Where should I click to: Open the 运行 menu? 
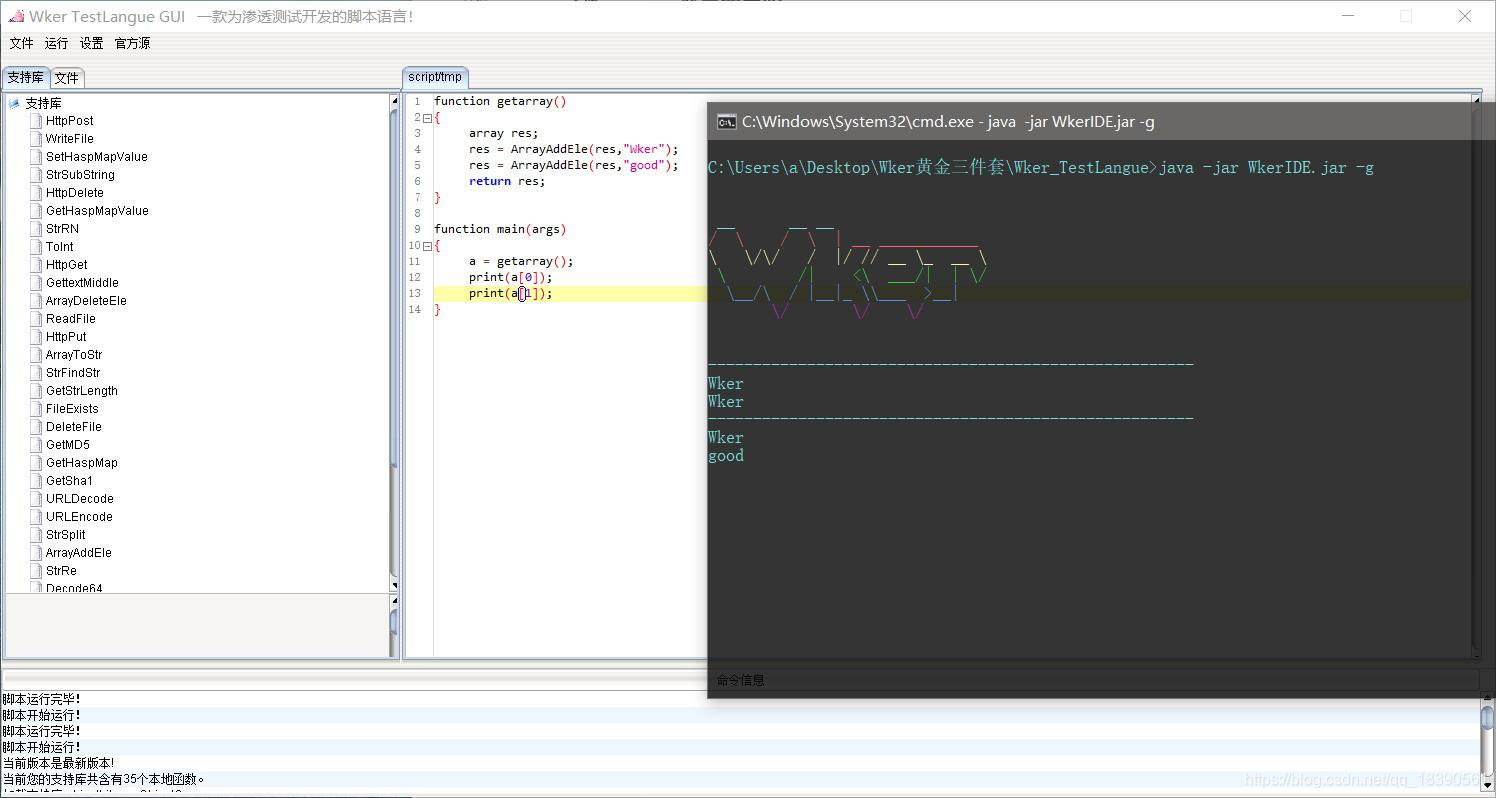[x=56, y=43]
